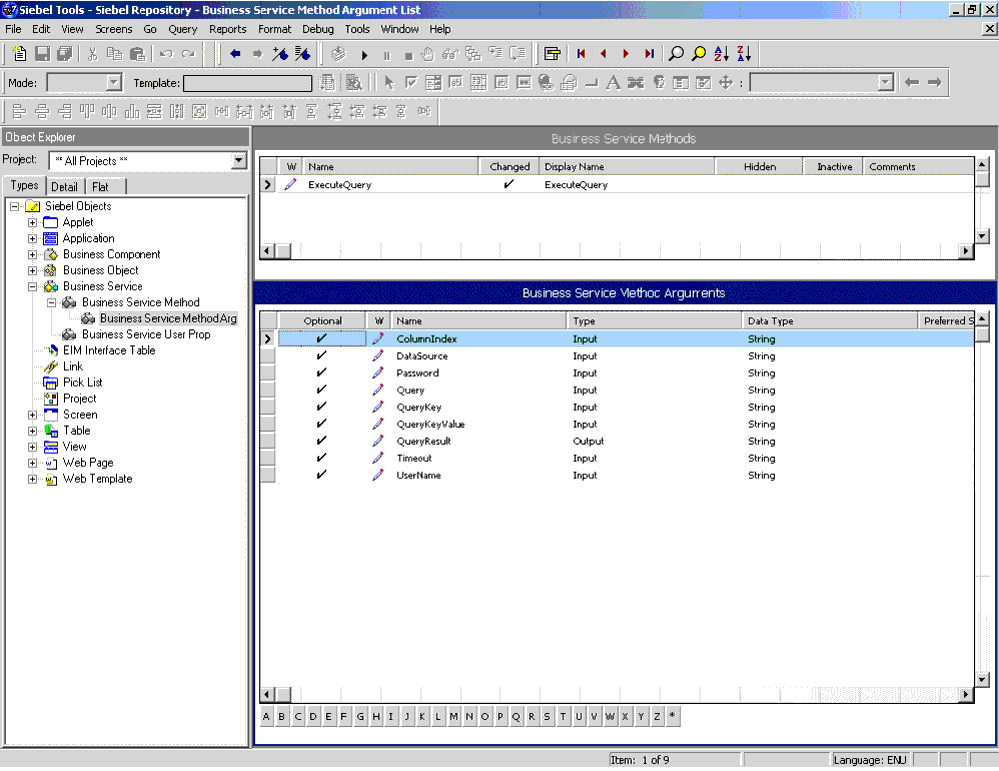
Task: Sort ascending with the A-Z icon
Action: click(721, 54)
